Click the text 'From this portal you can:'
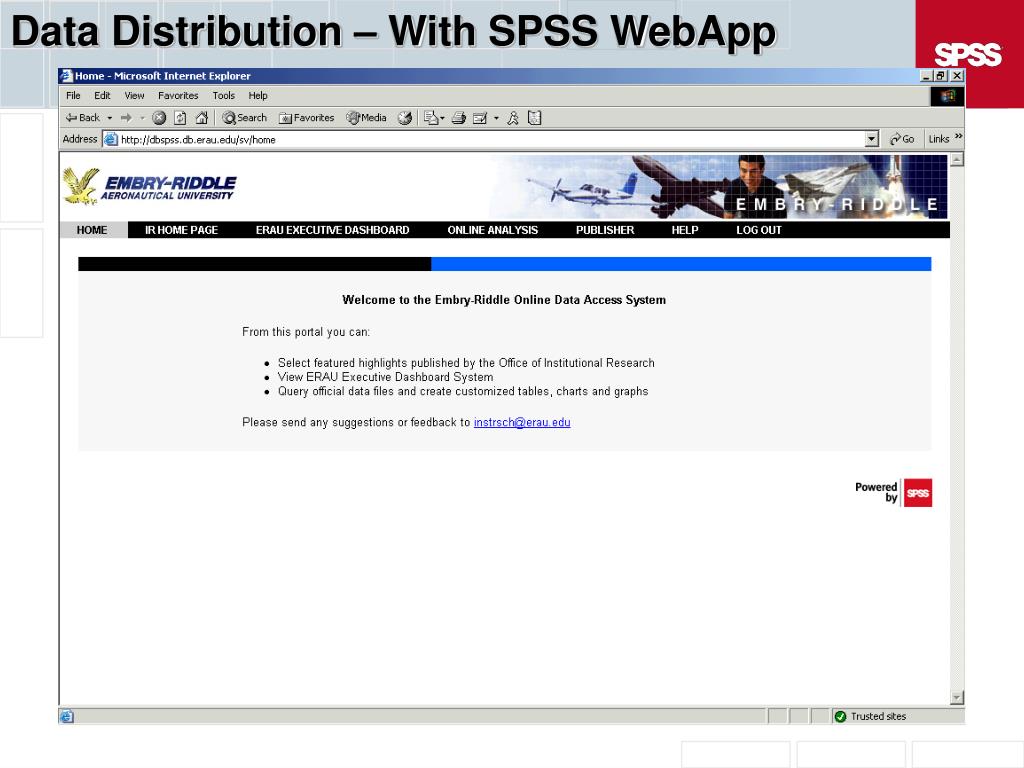 (306, 332)
